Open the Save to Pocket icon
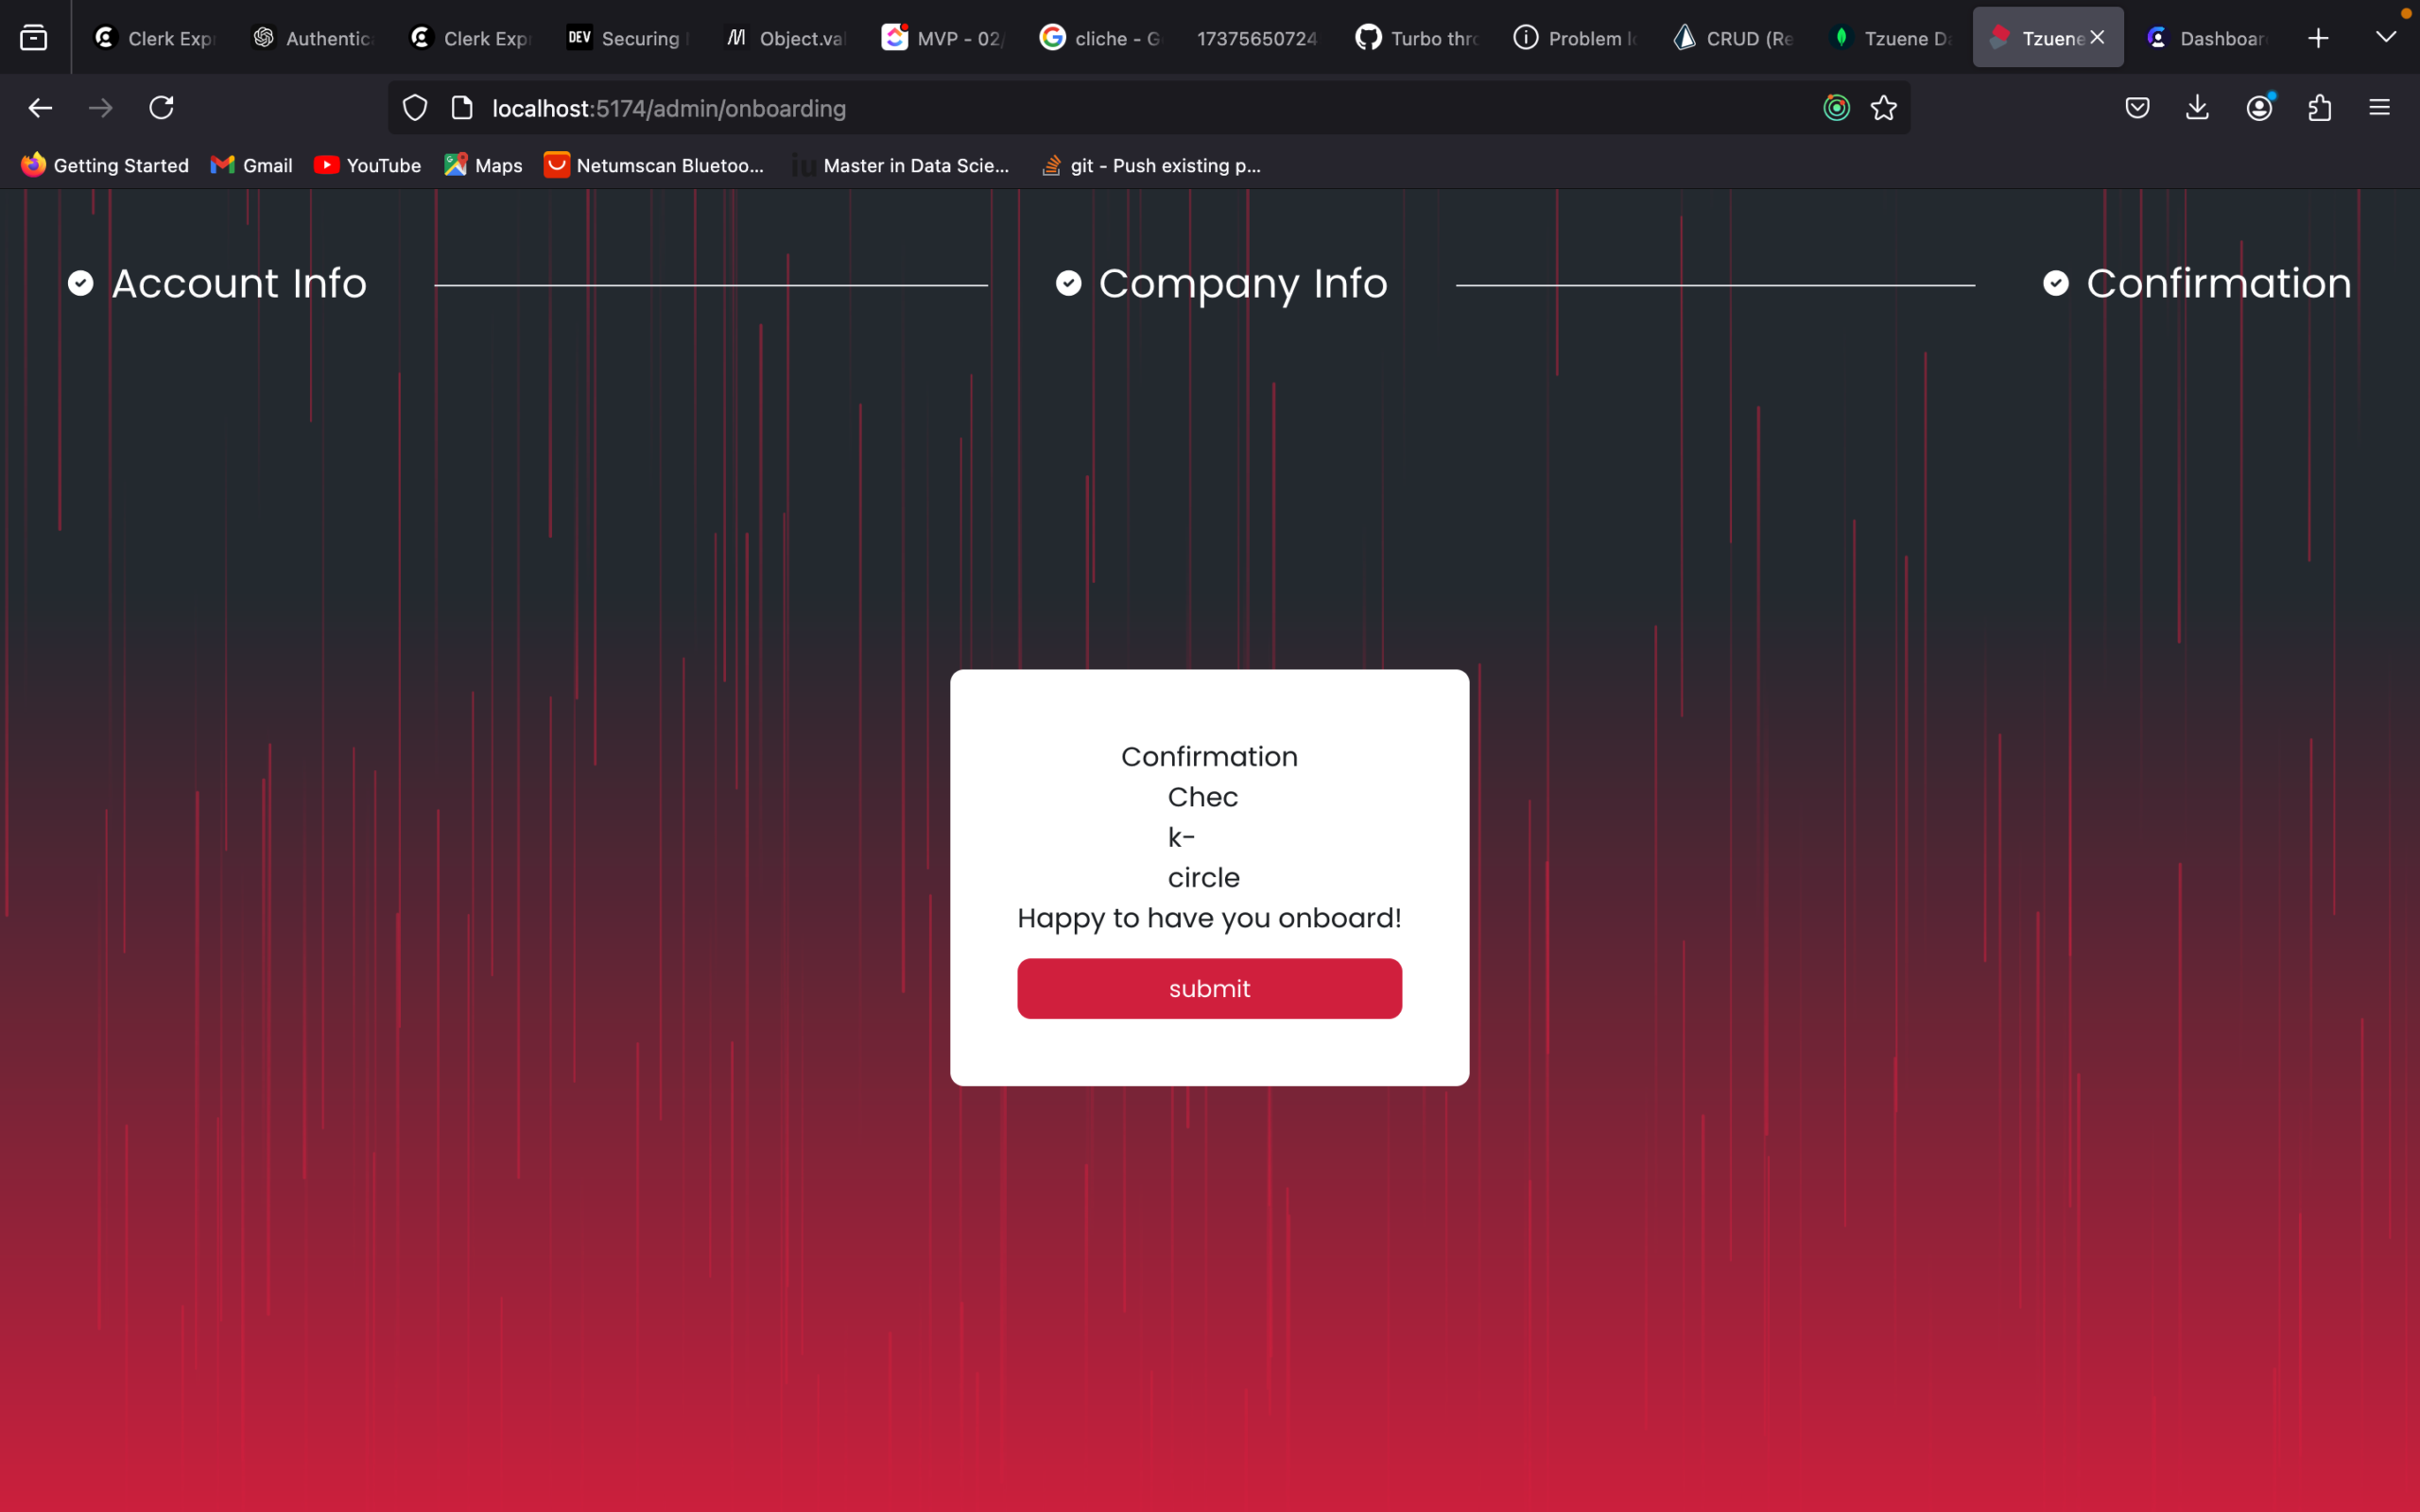This screenshot has width=2420, height=1512. click(2137, 108)
